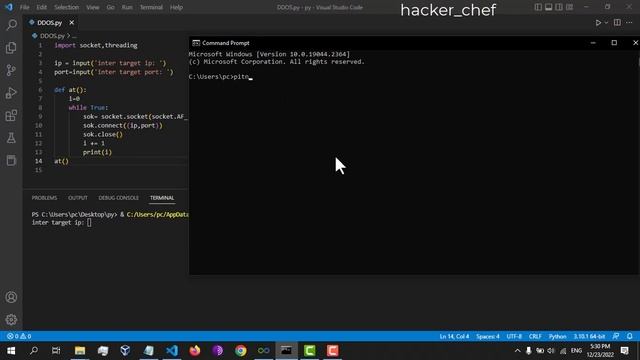Open the Explorer view in activity bar
Image resolution: width=640 pixels, height=360 pixels.
pos(11,48)
